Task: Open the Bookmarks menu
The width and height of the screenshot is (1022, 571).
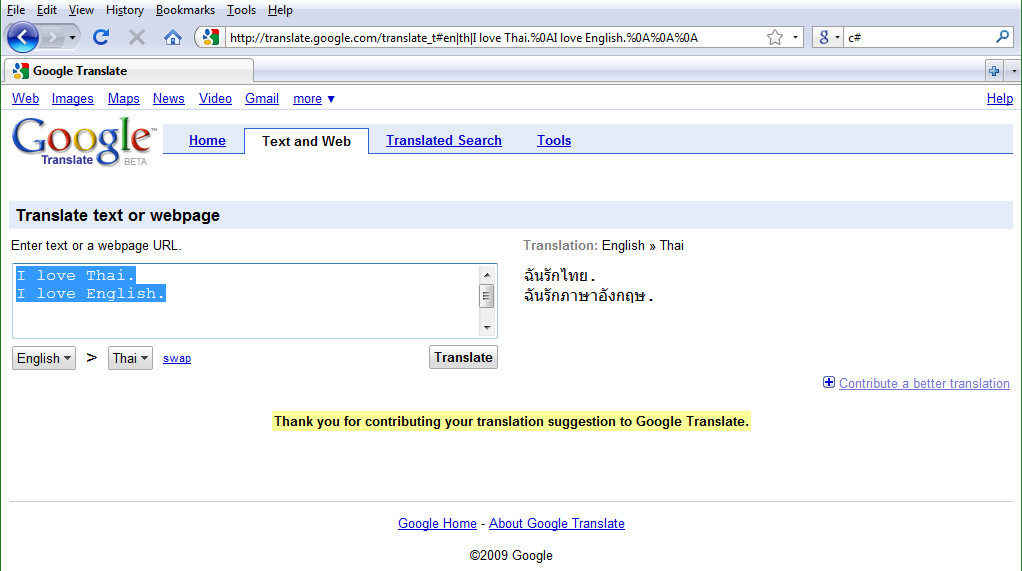Action: click(185, 10)
